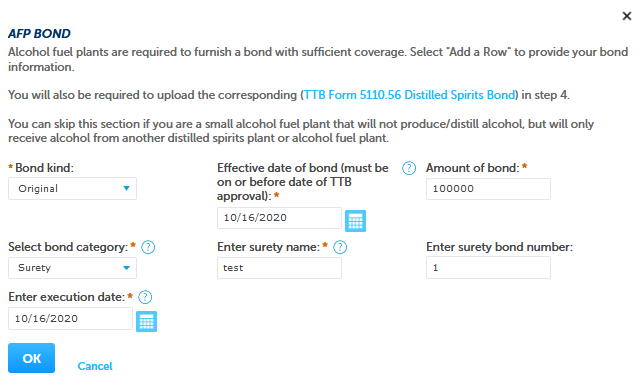Click the surety name field containing test

pos(279,268)
